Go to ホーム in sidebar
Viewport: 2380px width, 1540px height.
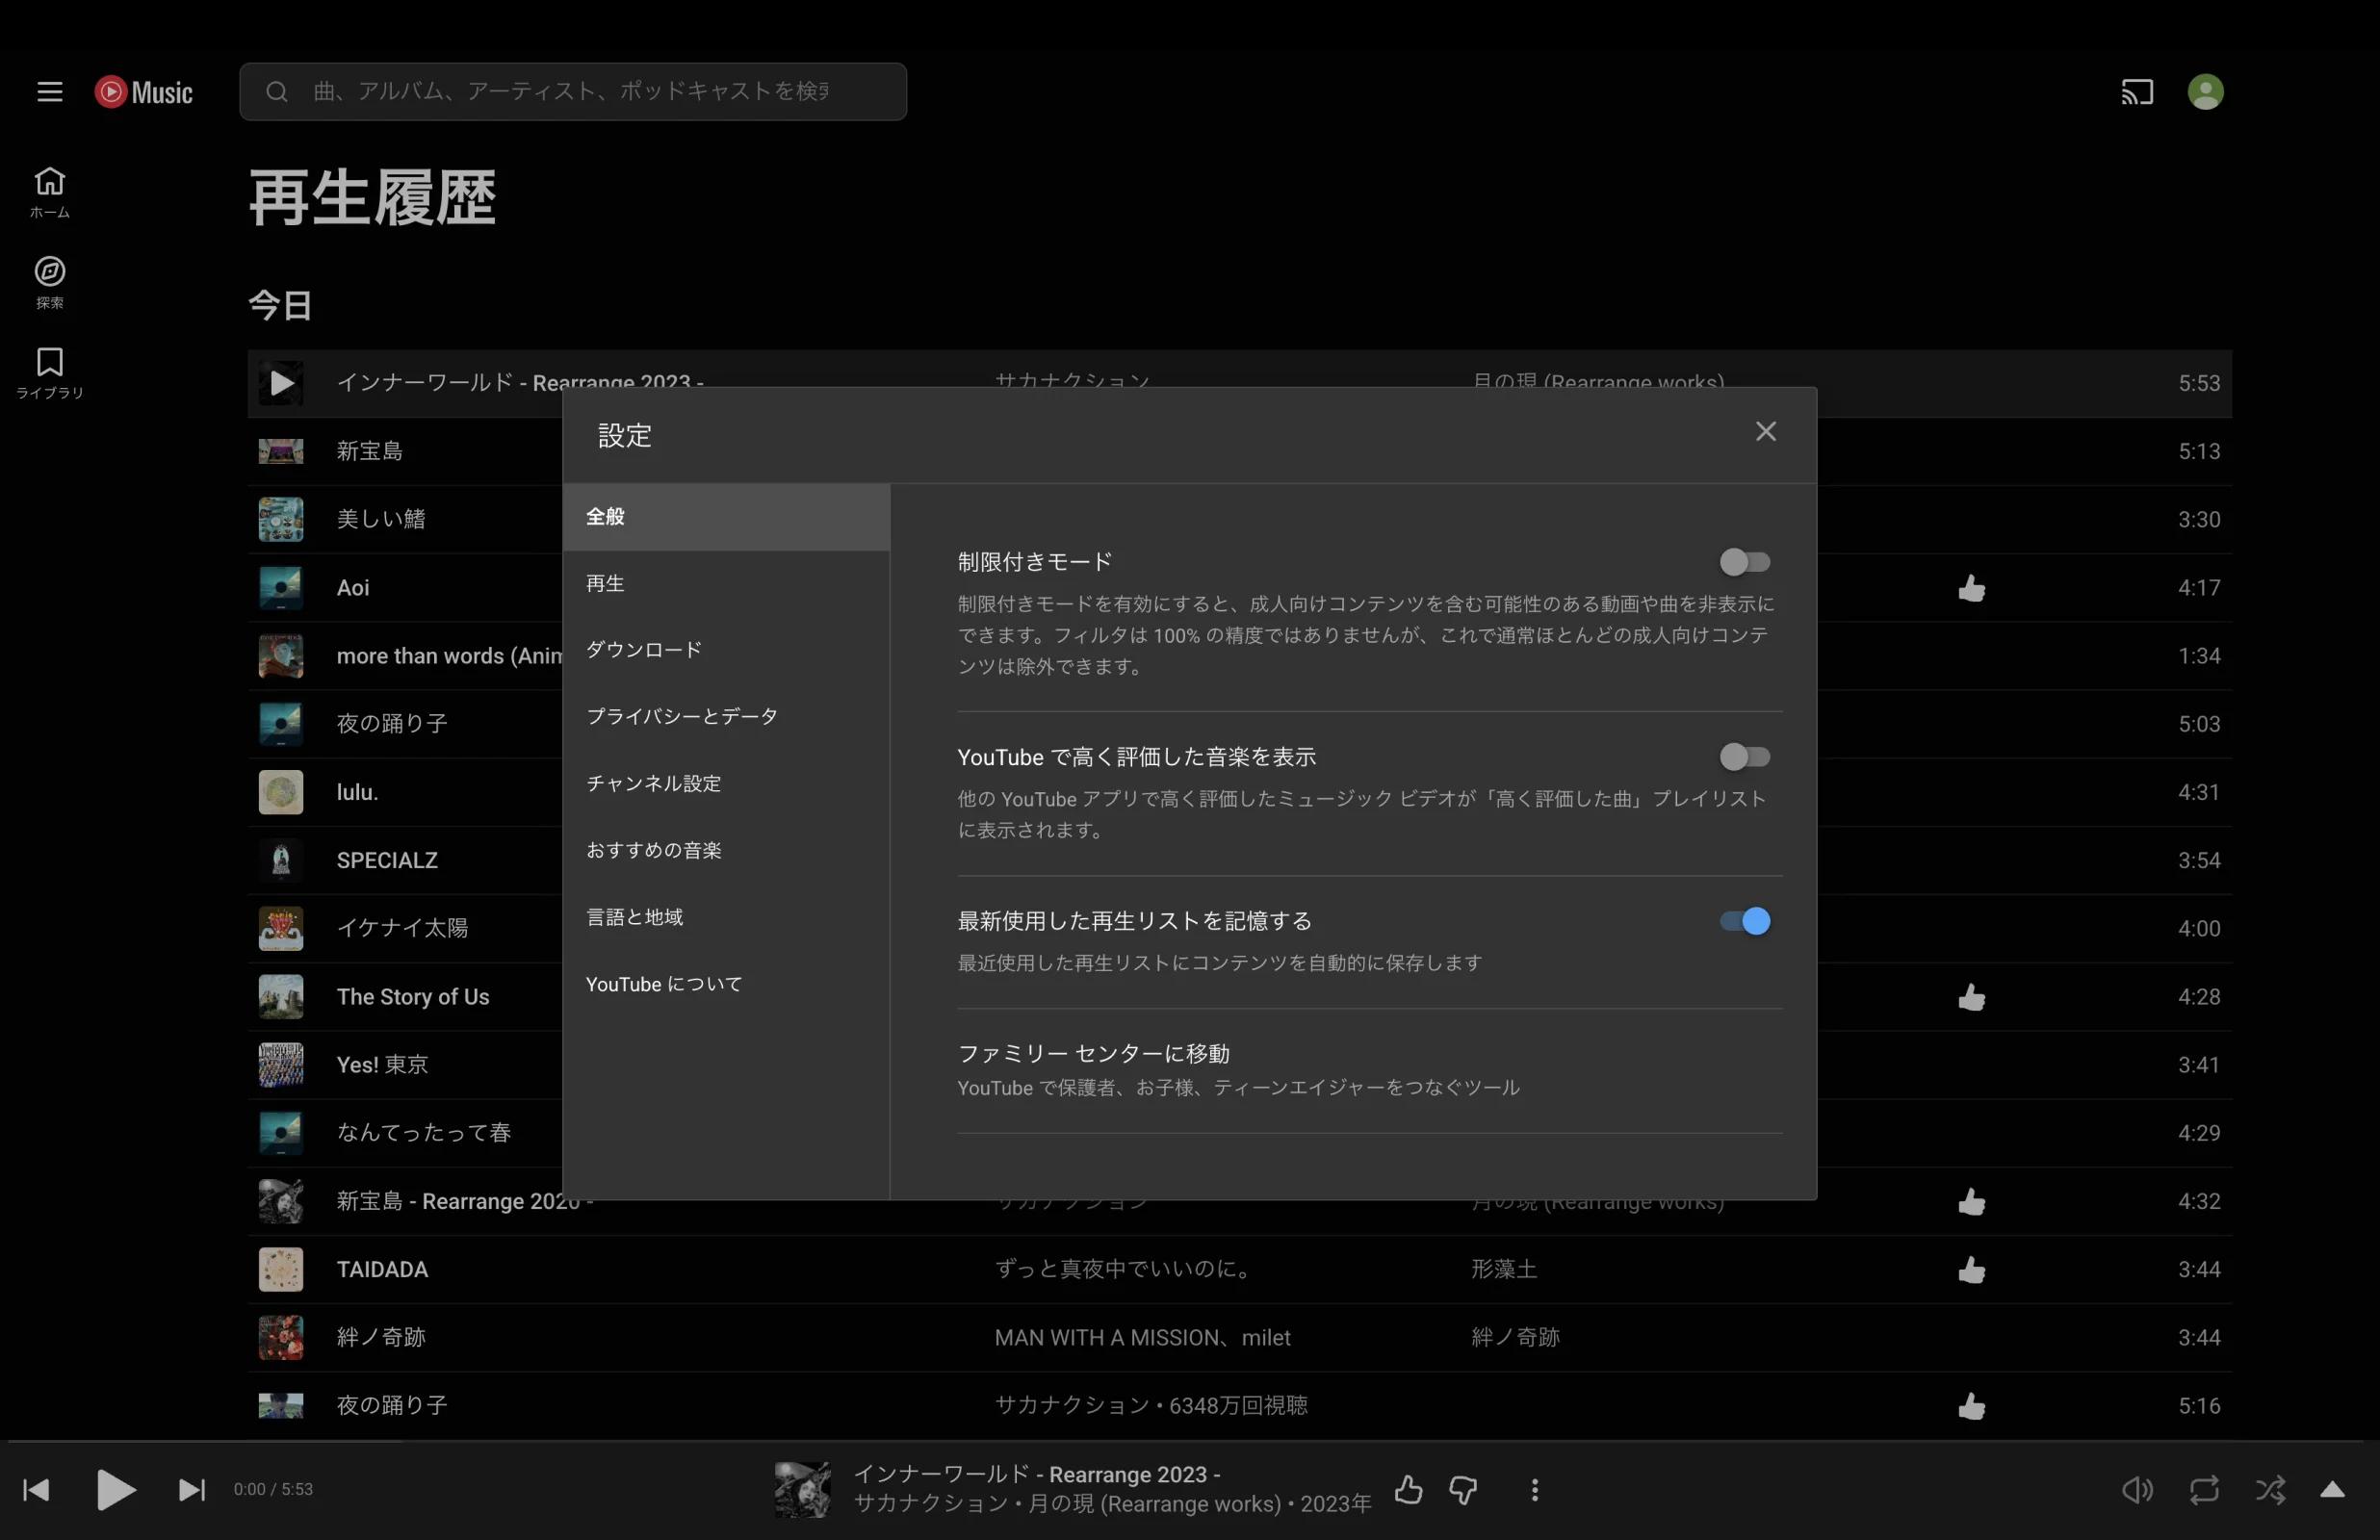point(49,192)
